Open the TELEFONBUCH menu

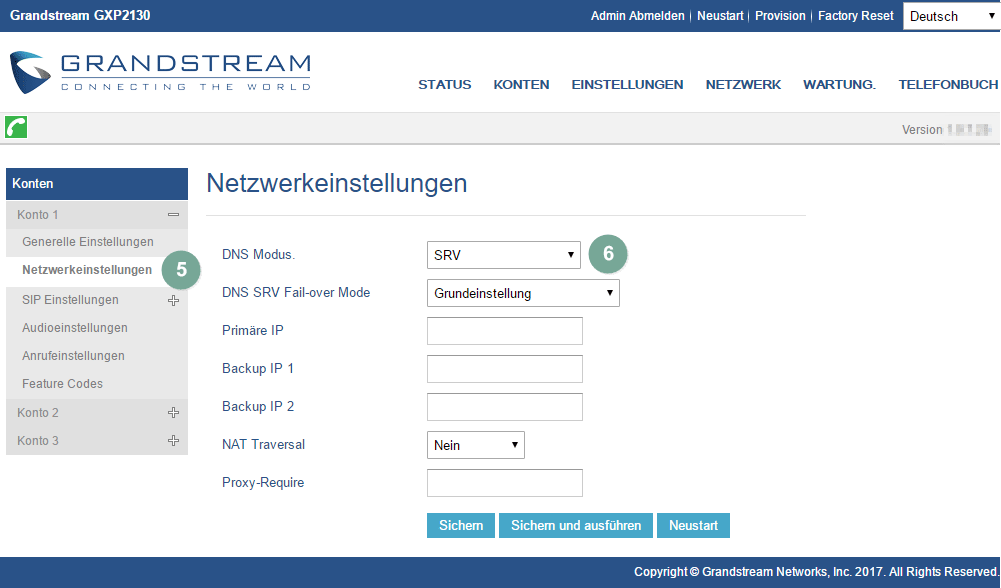[x=947, y=85]
